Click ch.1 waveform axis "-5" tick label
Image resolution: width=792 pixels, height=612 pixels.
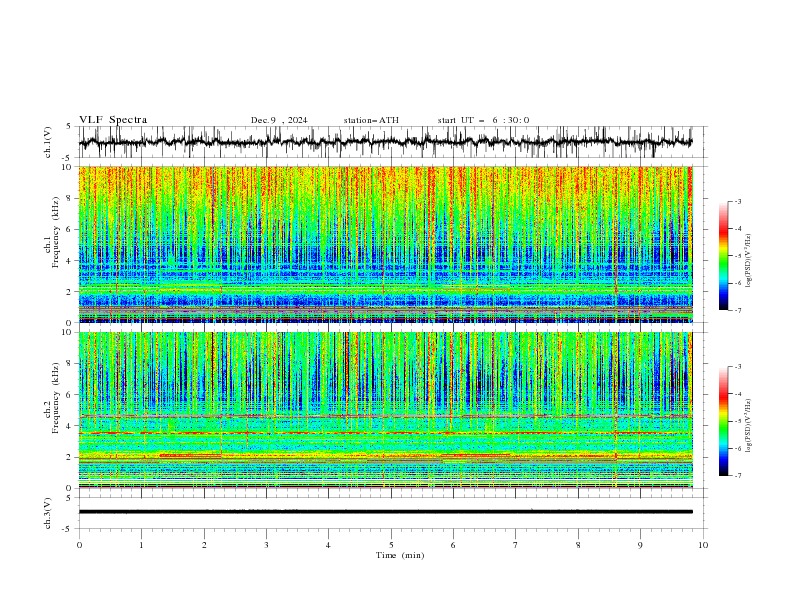[x=68, y=158]
